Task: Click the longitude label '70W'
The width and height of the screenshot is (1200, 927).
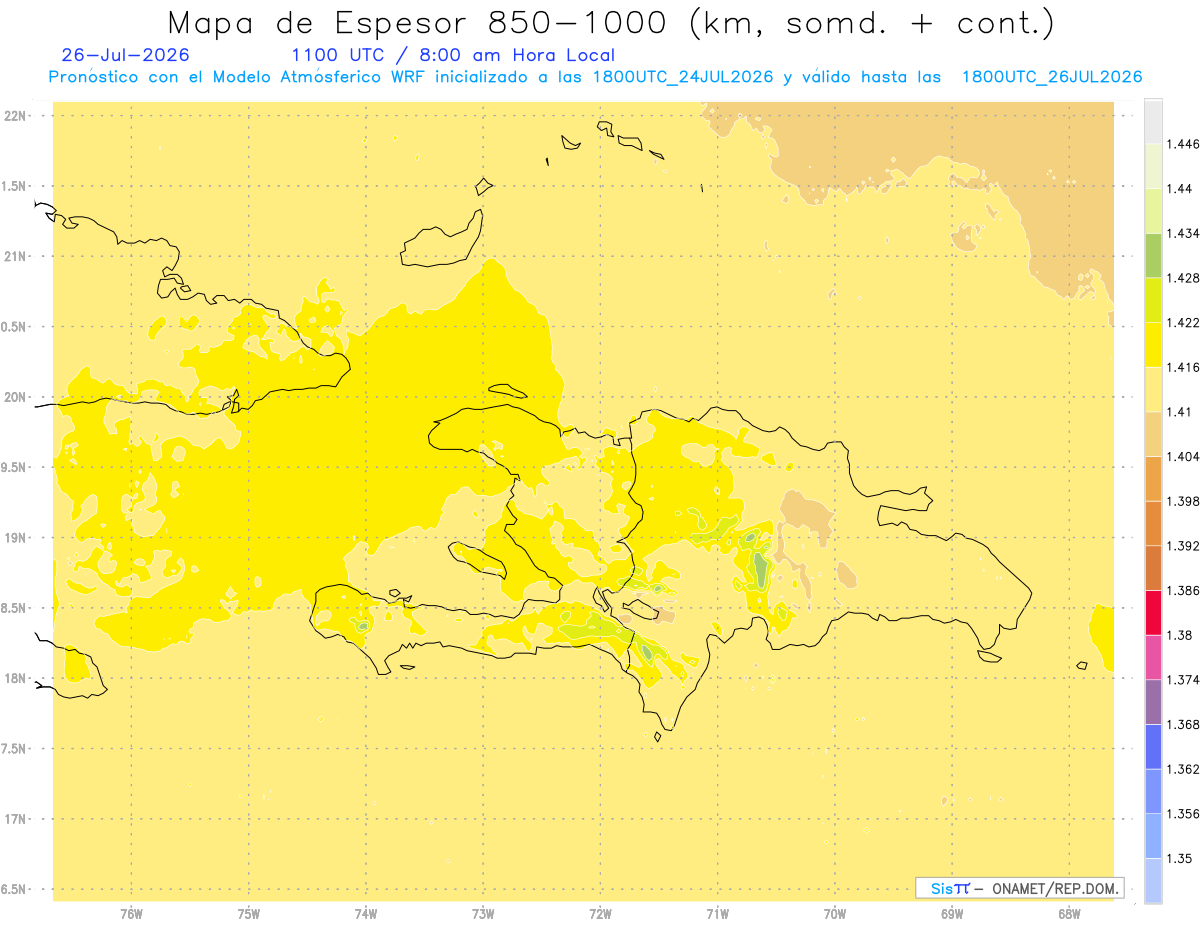Action: click(x=835, y=915)
